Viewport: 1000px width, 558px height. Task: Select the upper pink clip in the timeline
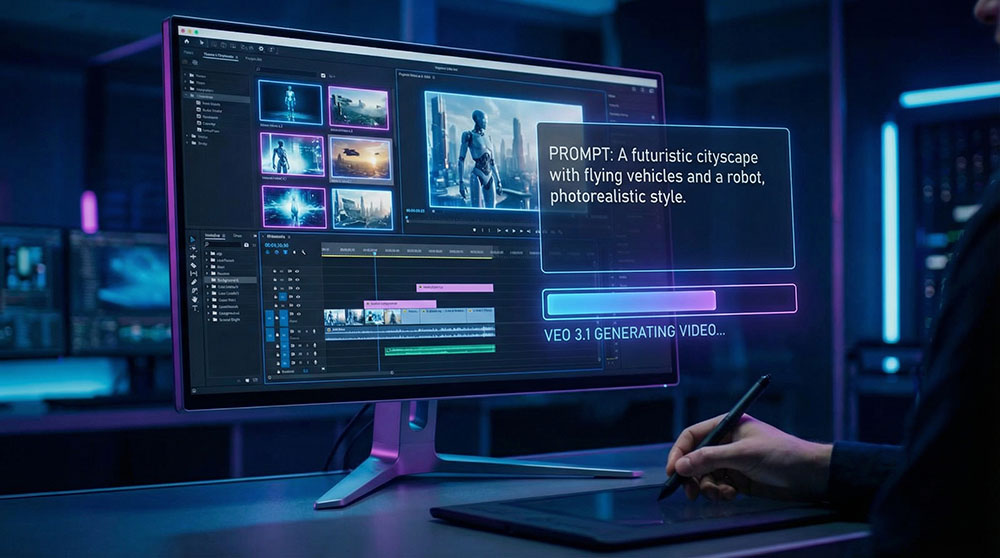[455, 288]
